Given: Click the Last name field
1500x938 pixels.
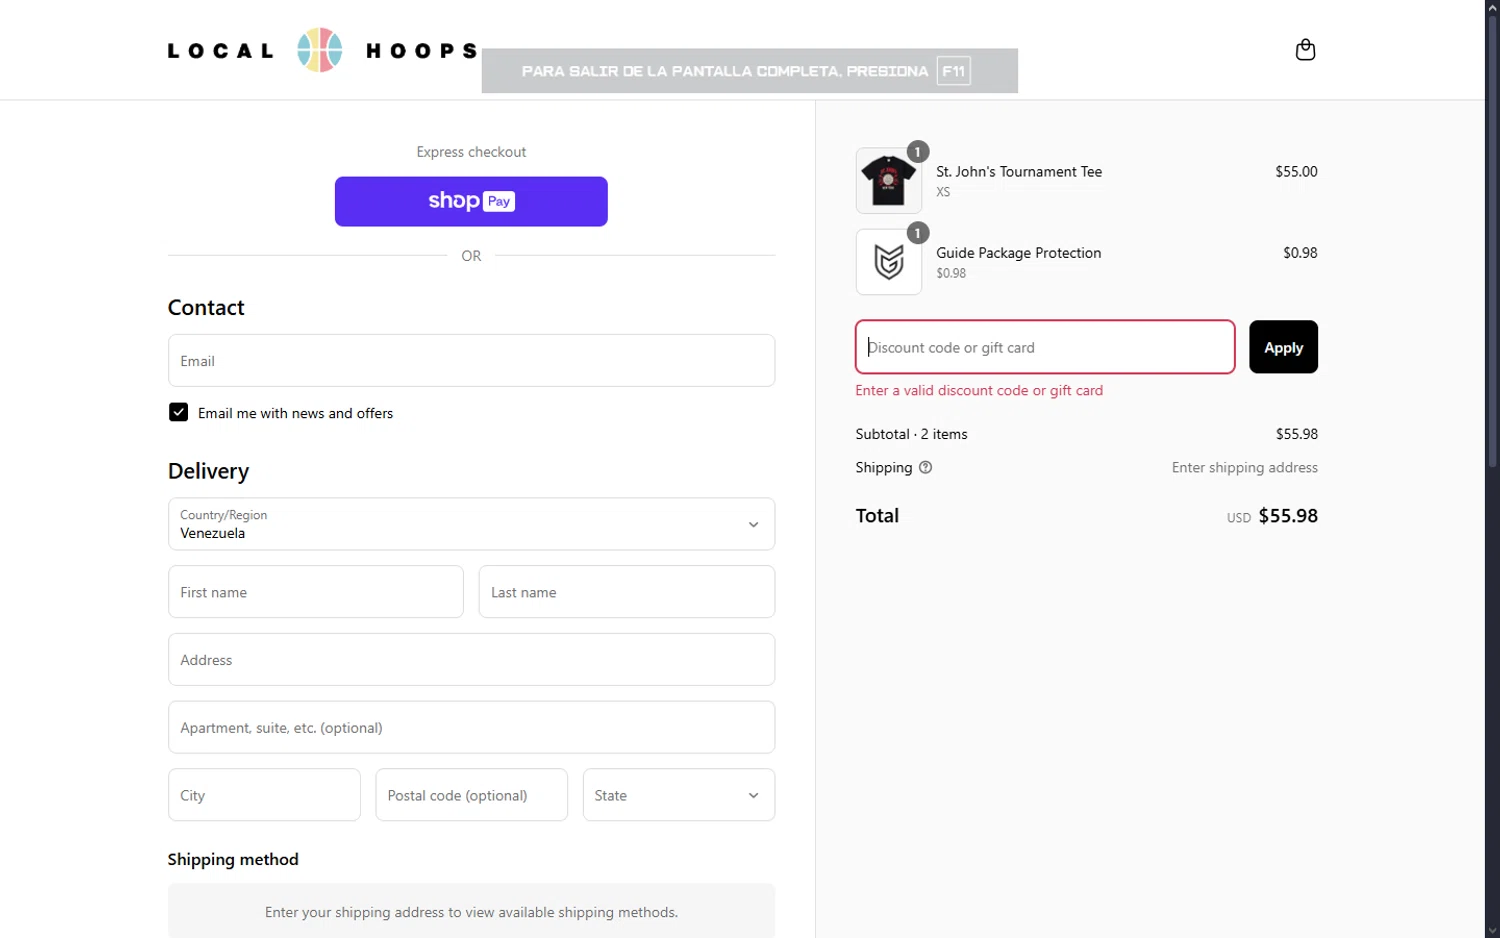Looking at the screenshot, I should [x=626, y=592].
